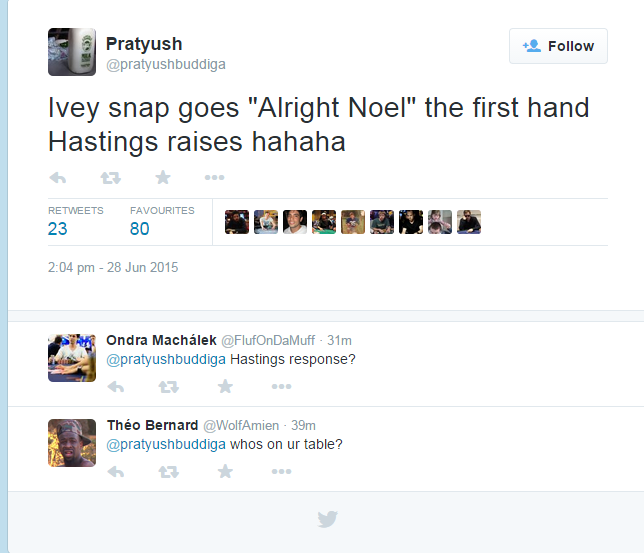The height and width of the screenshot is (553, 644).
Task: View the 80 favourites list
Action: (140, 228)
